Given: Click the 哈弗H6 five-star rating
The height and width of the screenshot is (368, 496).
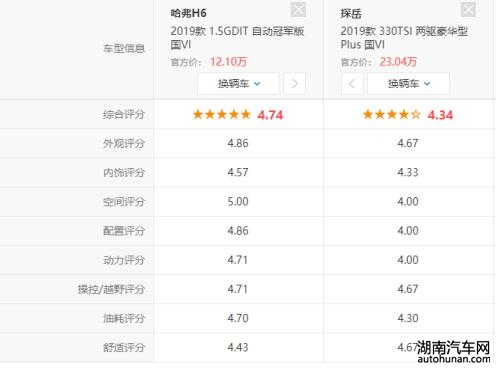Looking at the screenshot, I should click(222, 115).
